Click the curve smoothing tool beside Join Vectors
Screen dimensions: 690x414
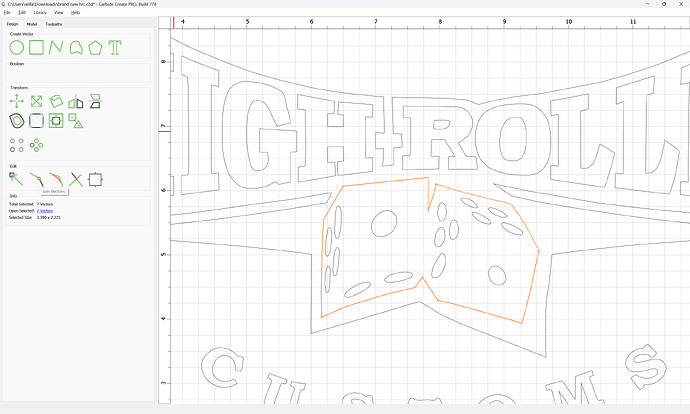(x=56, y=180)
